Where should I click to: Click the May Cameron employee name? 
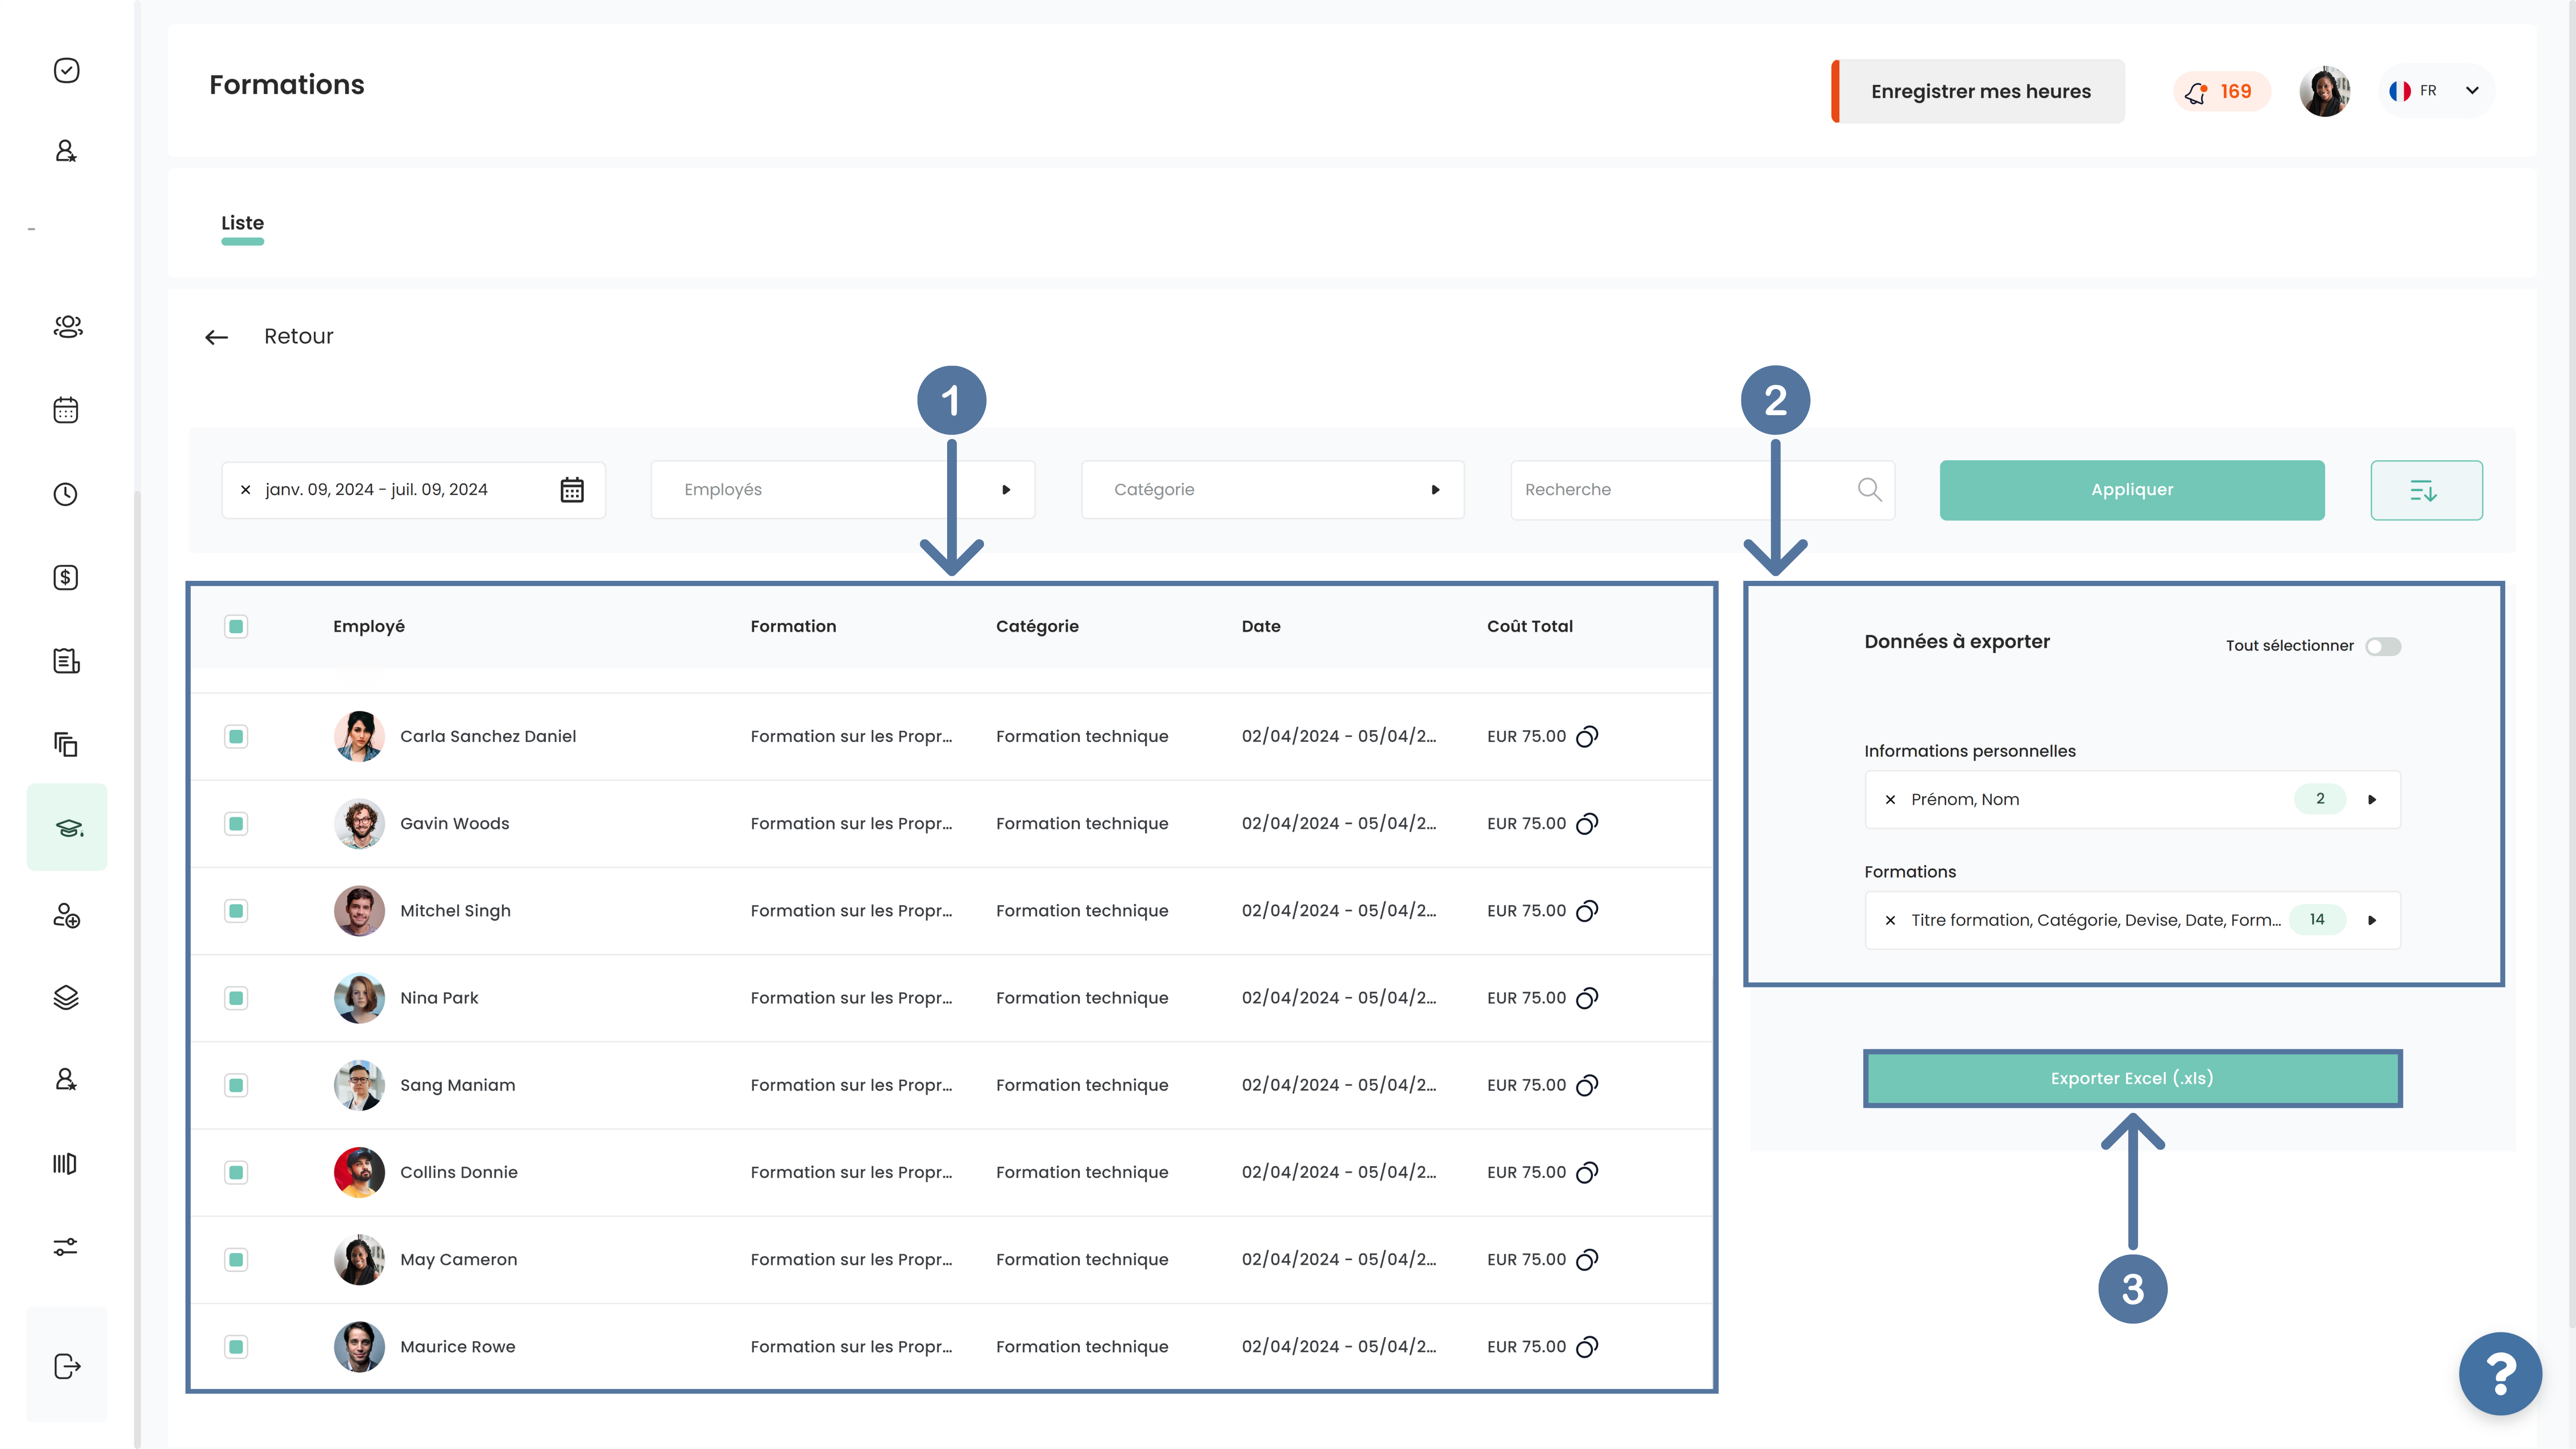[x=459, y=1260]
